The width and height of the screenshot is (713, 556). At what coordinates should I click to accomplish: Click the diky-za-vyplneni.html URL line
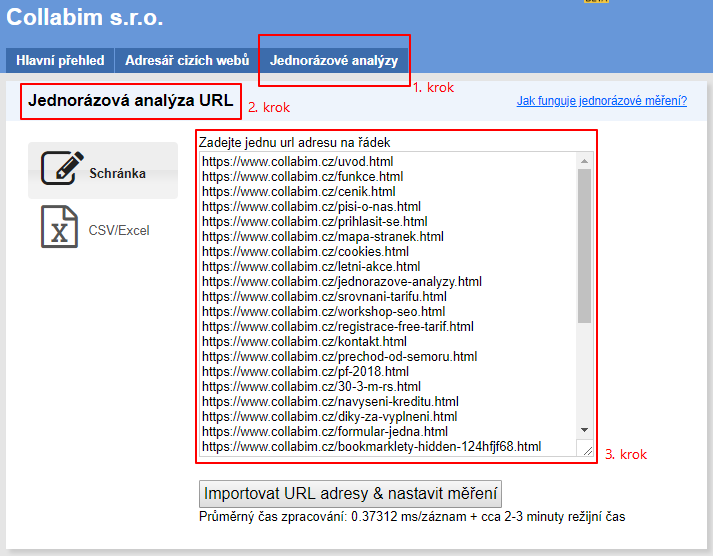330,416
